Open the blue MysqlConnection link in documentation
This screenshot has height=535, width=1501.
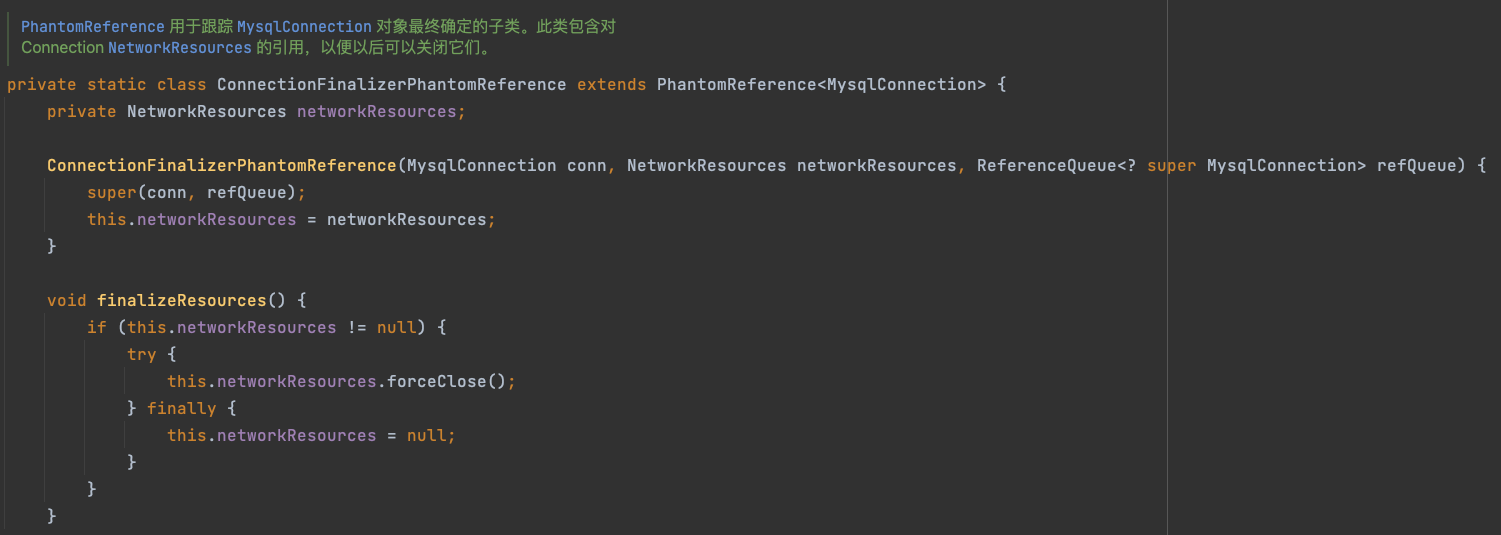pyautogui.click(x=304, y=27)
